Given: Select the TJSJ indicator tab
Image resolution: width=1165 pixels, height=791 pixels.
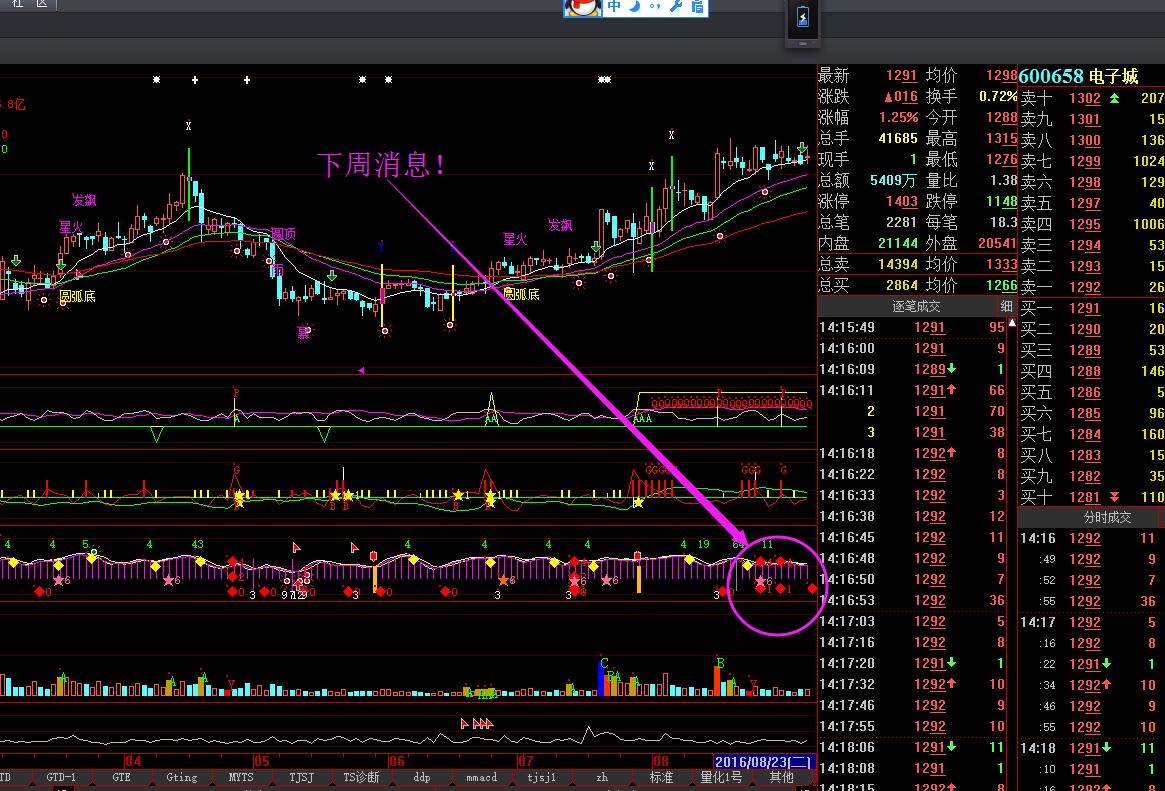Looking at the screenshot, I should click(x=301, y=777).
